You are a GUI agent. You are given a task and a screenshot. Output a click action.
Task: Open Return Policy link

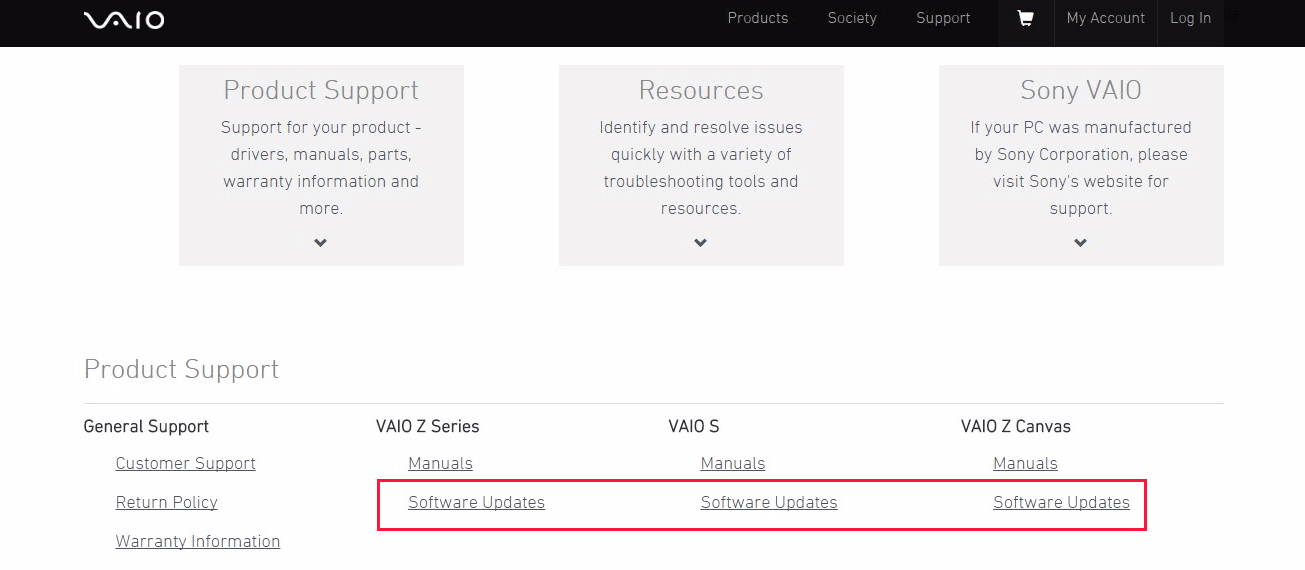tap(167, 502)
